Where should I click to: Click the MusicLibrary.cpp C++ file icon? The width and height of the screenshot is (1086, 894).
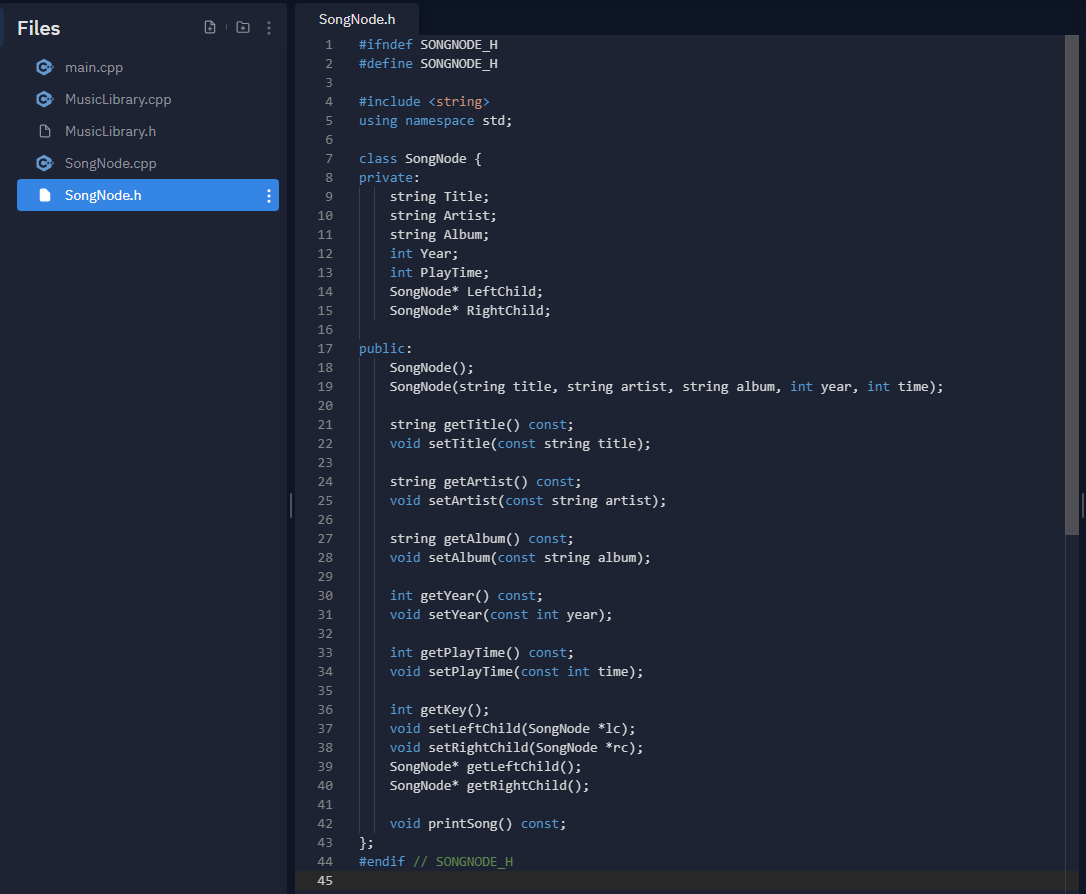(x=44, y=99)
